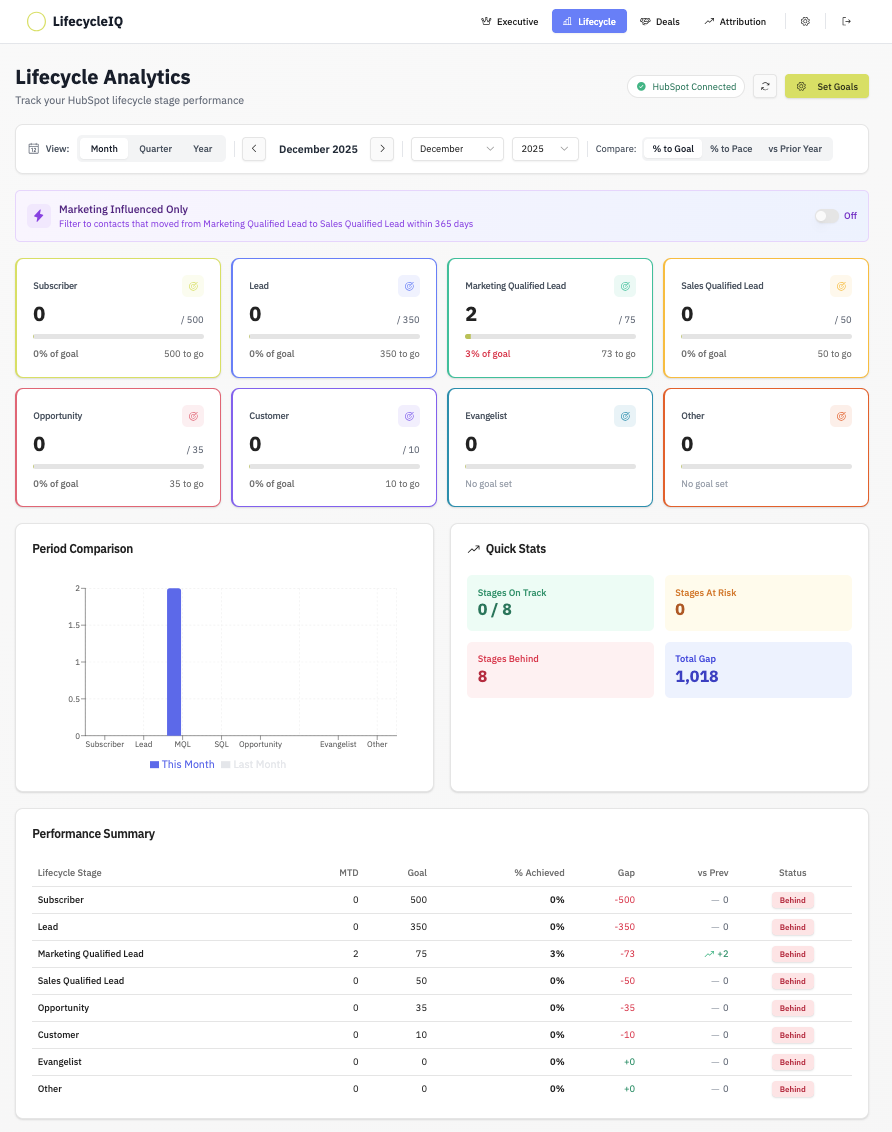Image resolution: width=892 pixels, height=1132 pixels.
Task: Click the Opportunity card goal target icon
Action: 193,416
